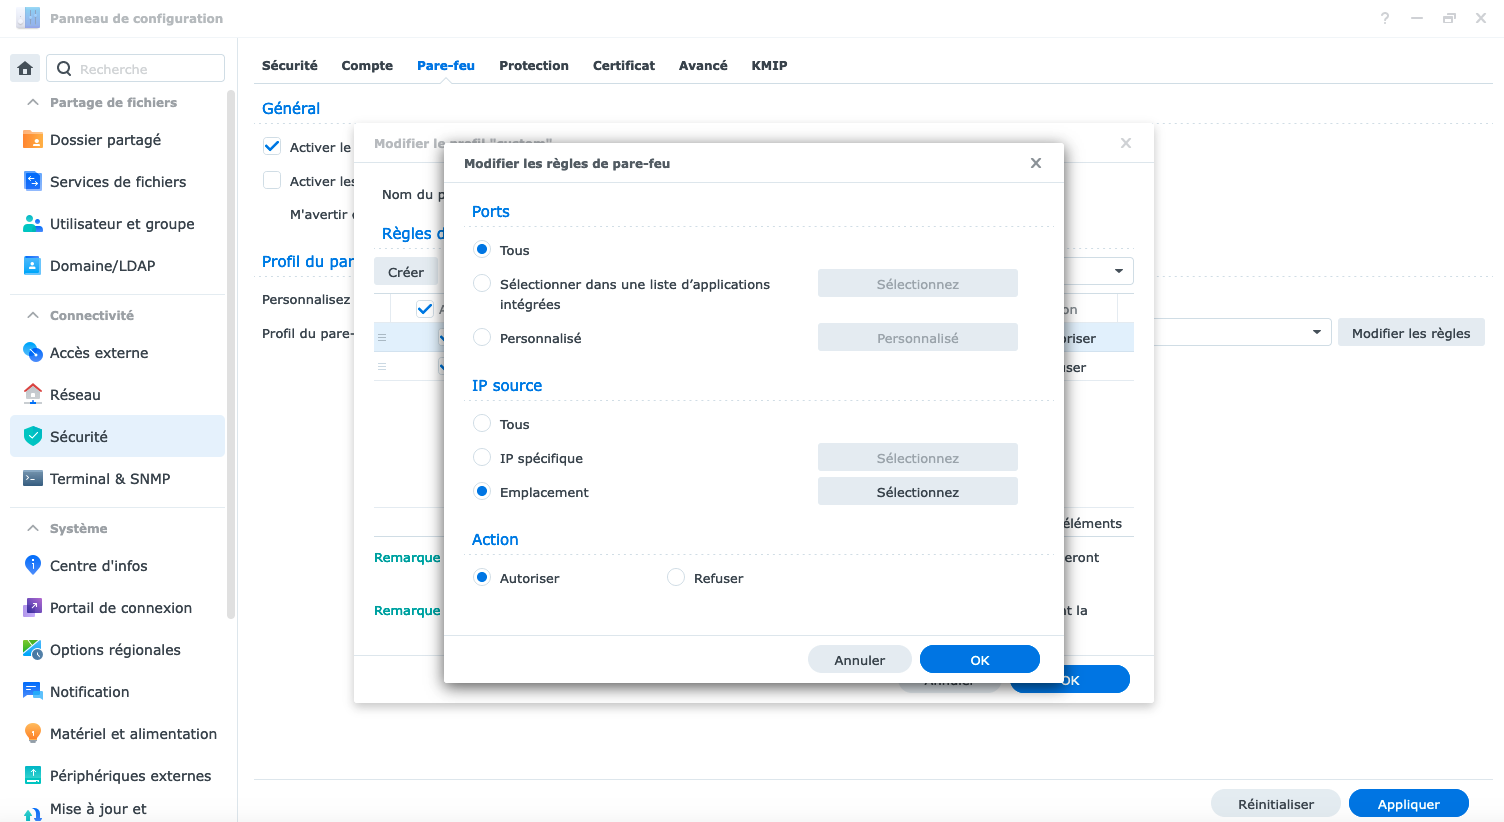Click the Centre d'infos icon

point(33,566)
